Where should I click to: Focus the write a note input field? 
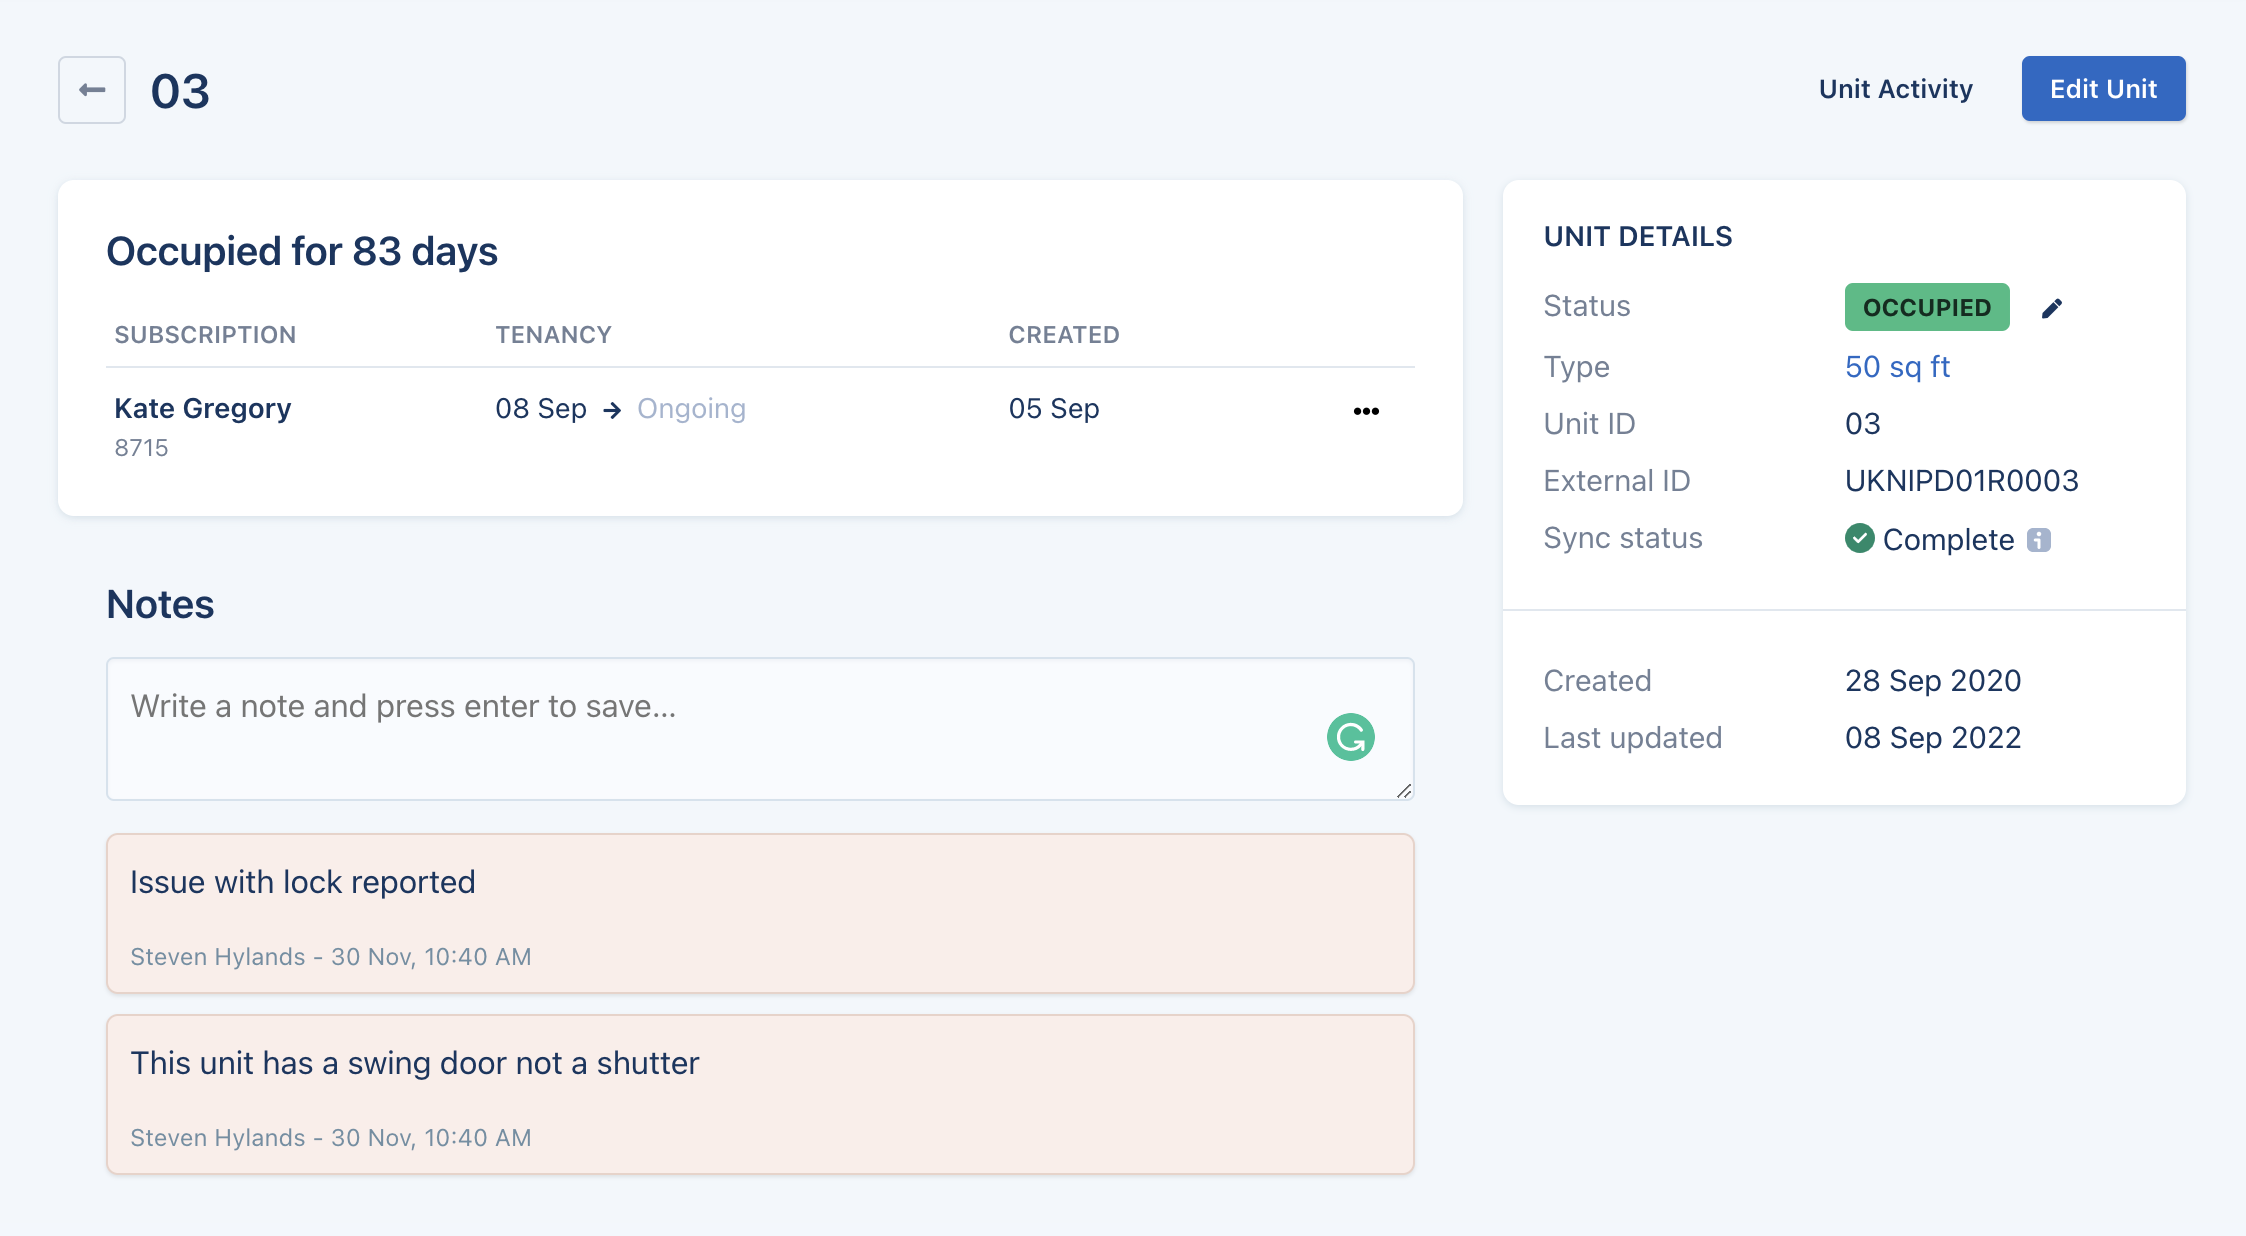[x=700, y=728]
